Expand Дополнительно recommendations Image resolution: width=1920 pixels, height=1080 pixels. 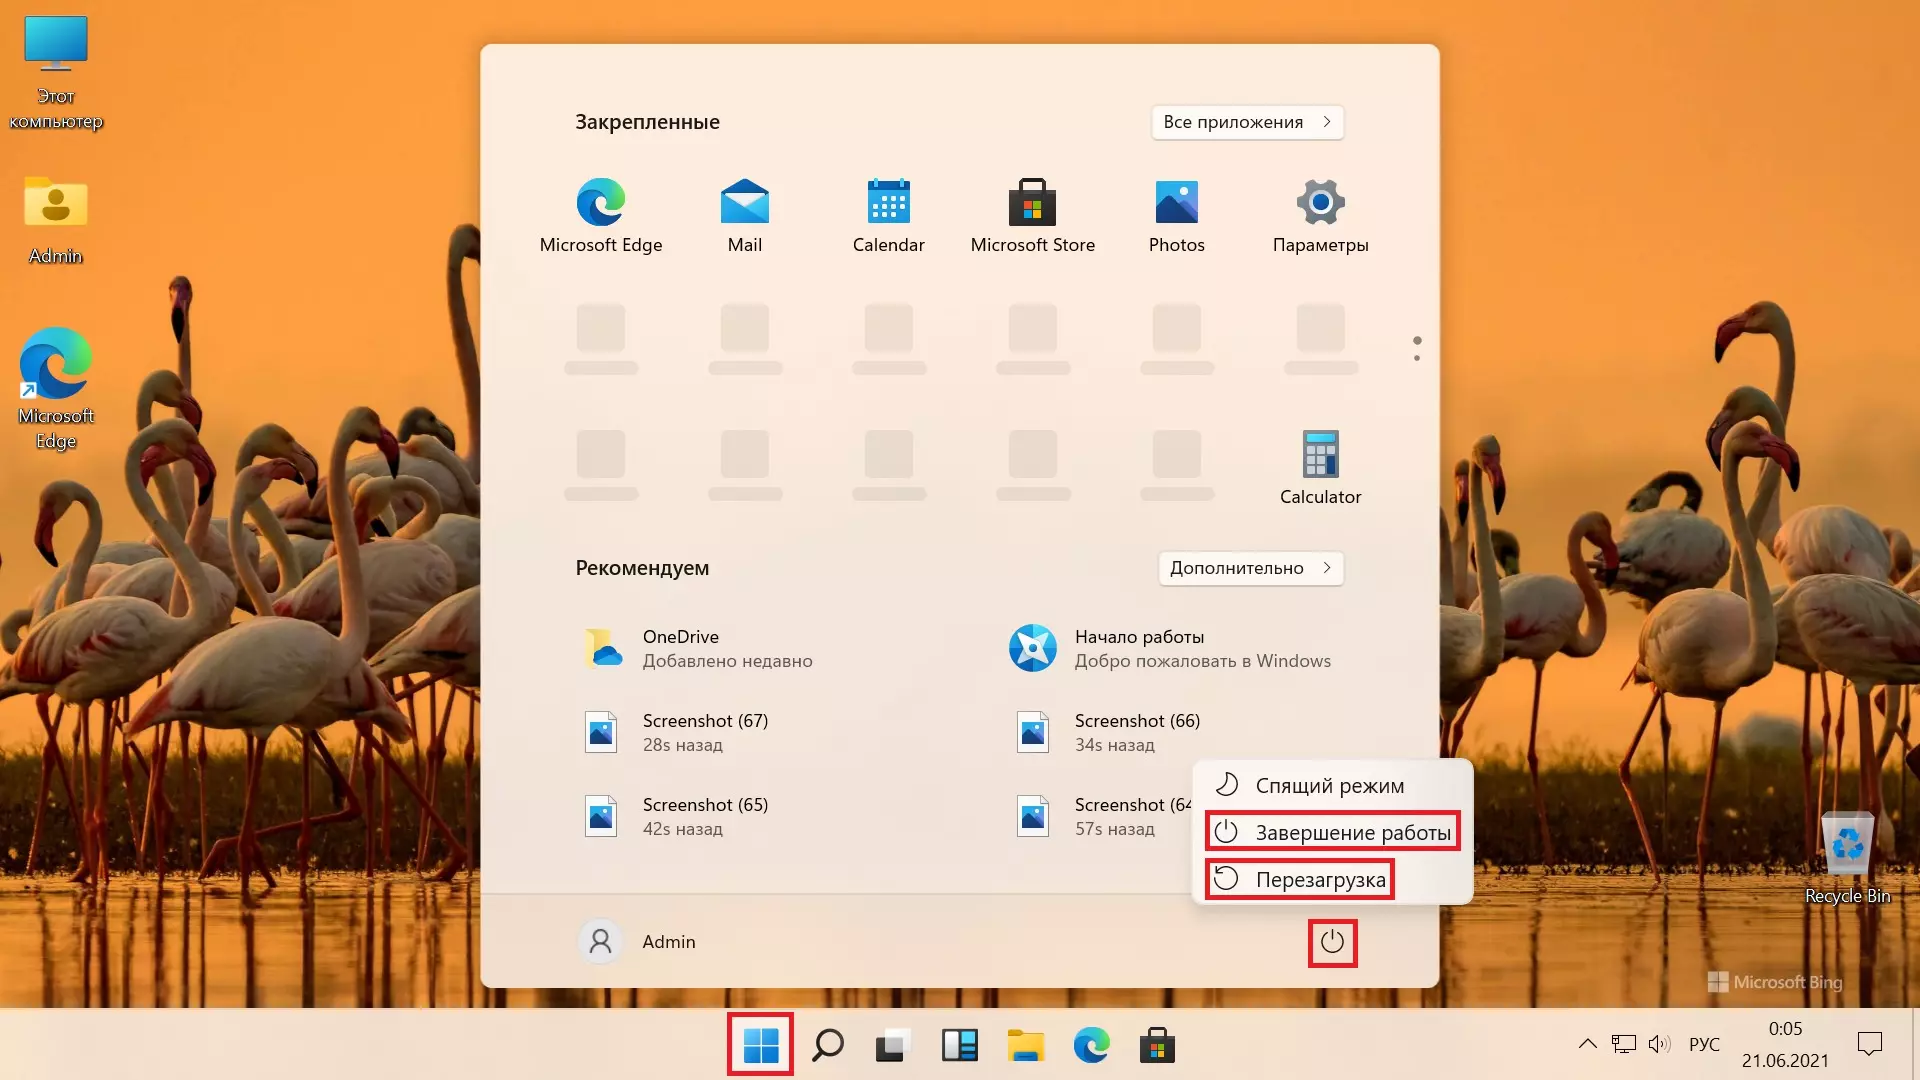coord(1250,568)
